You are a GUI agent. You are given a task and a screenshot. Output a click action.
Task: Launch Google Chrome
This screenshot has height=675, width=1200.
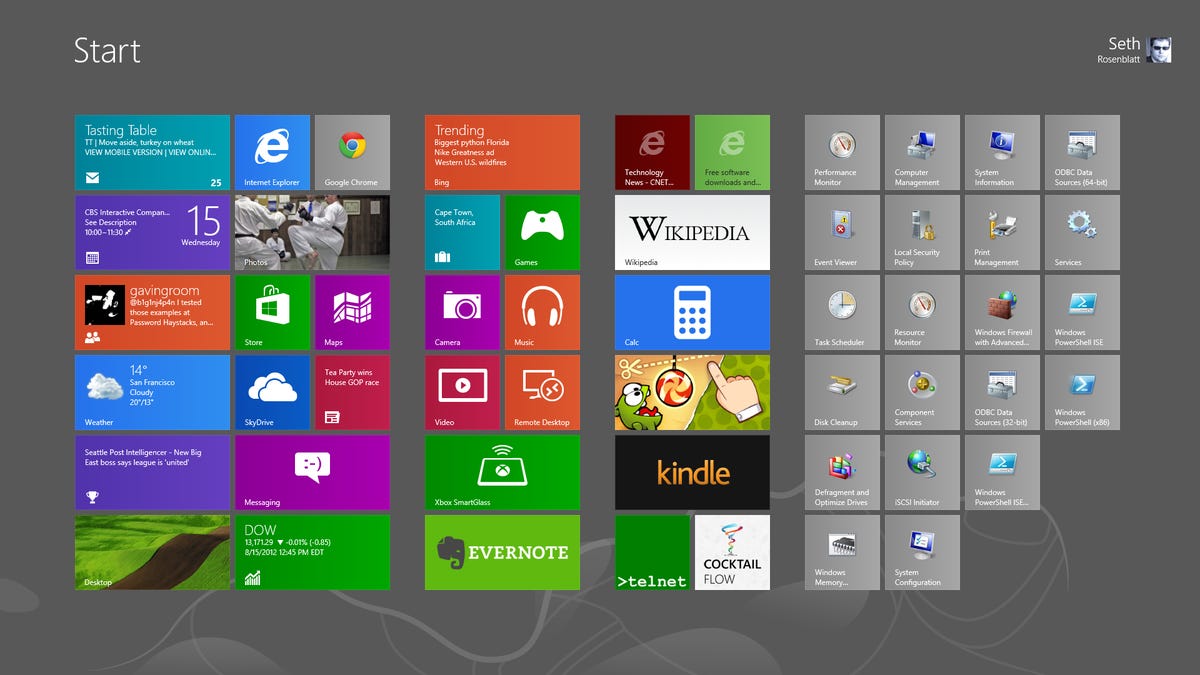click(x=352, y=152)
